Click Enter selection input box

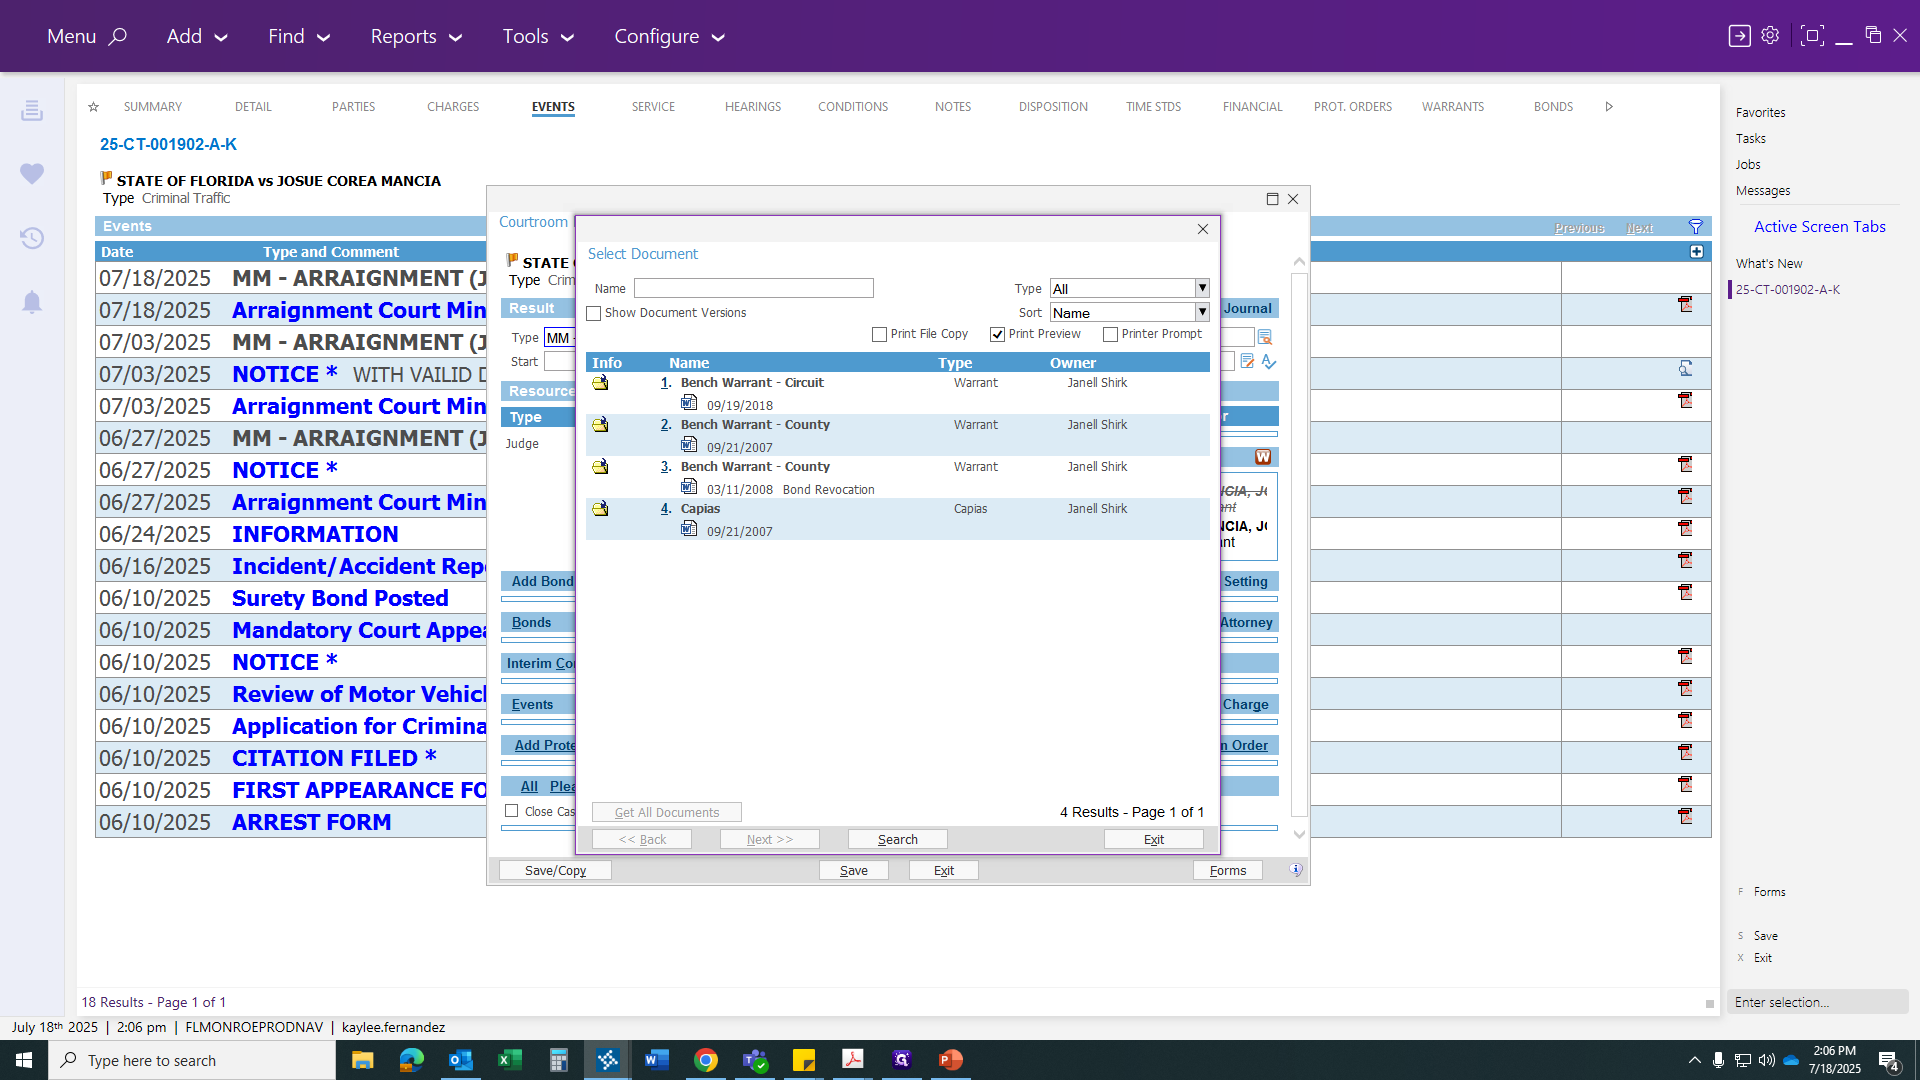[x=1817, y=1002]
